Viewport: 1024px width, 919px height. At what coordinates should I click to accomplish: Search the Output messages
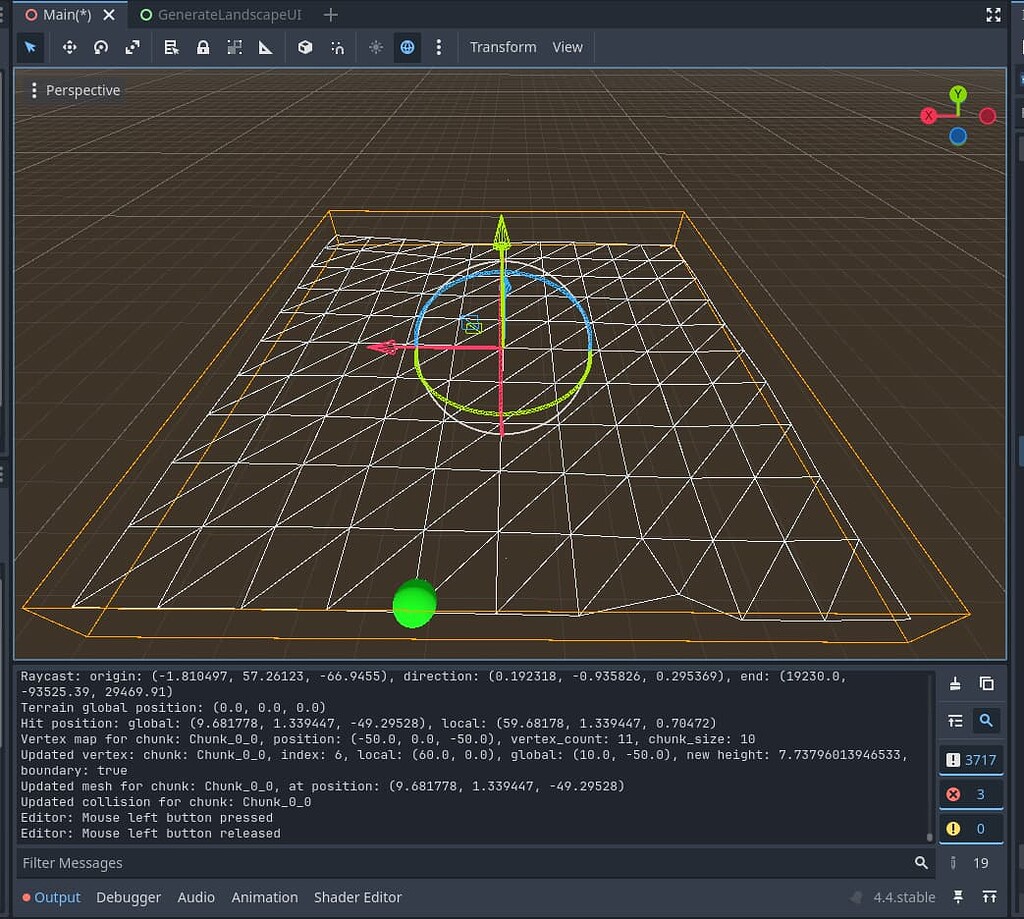pyautogui.click(x=987, y=720)
